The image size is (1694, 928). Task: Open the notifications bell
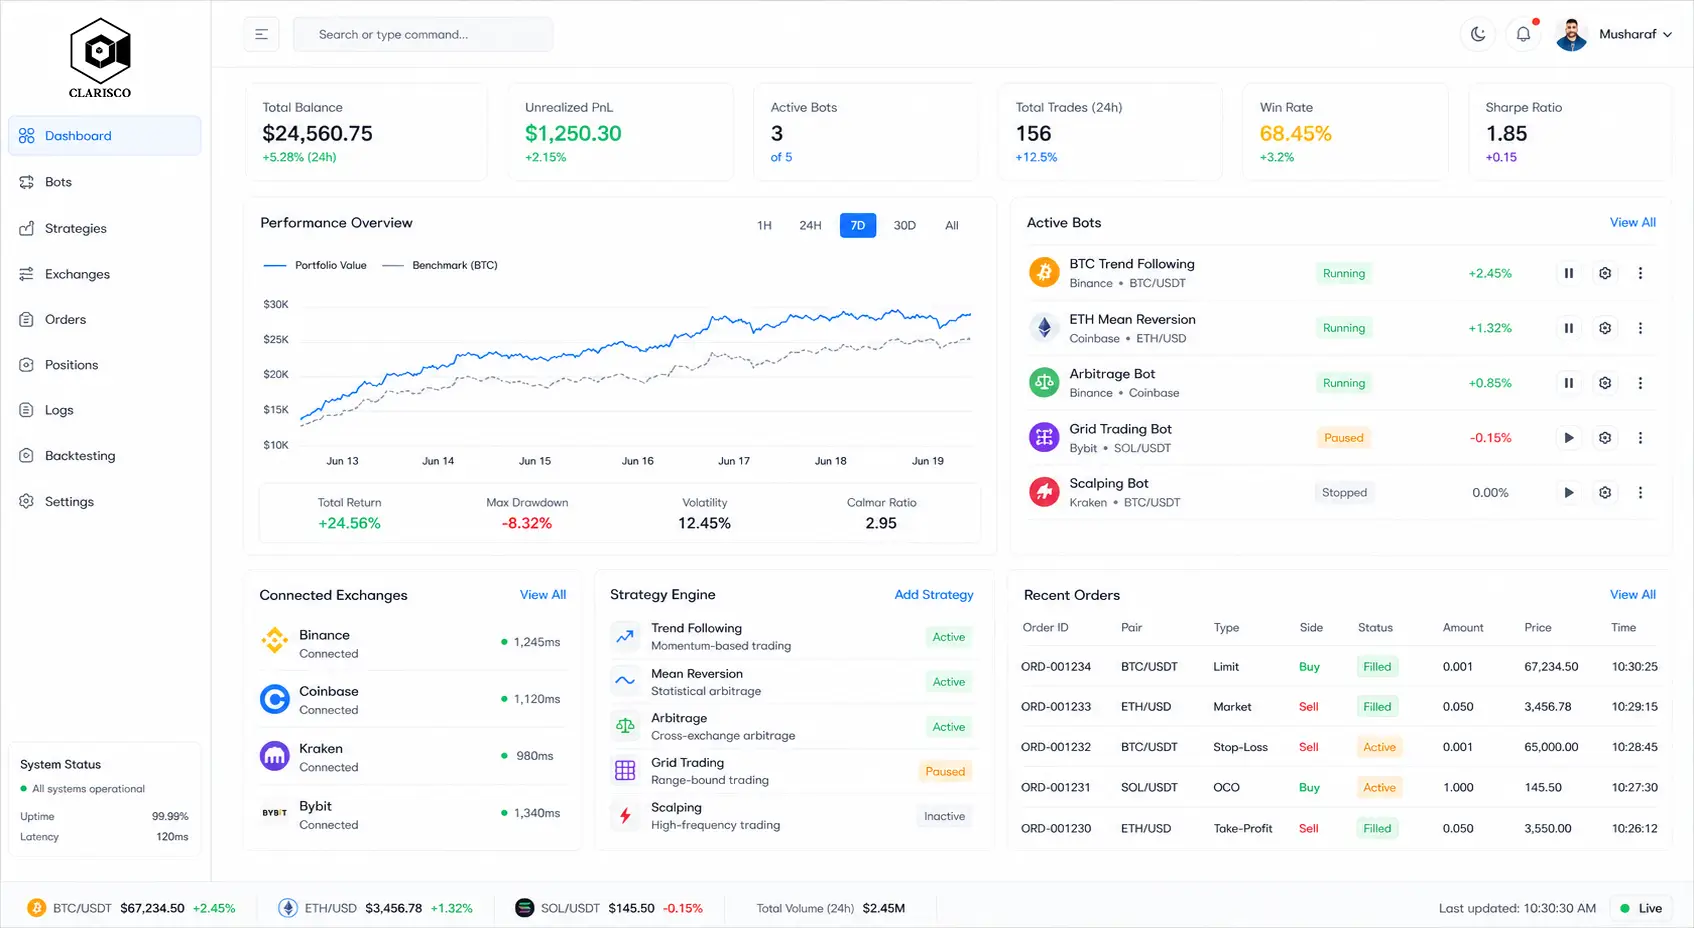click(1523, 34)
